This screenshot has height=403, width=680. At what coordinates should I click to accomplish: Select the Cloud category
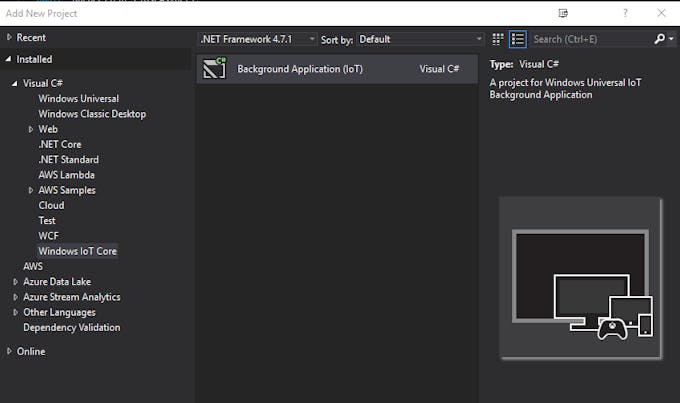(51, 205)
